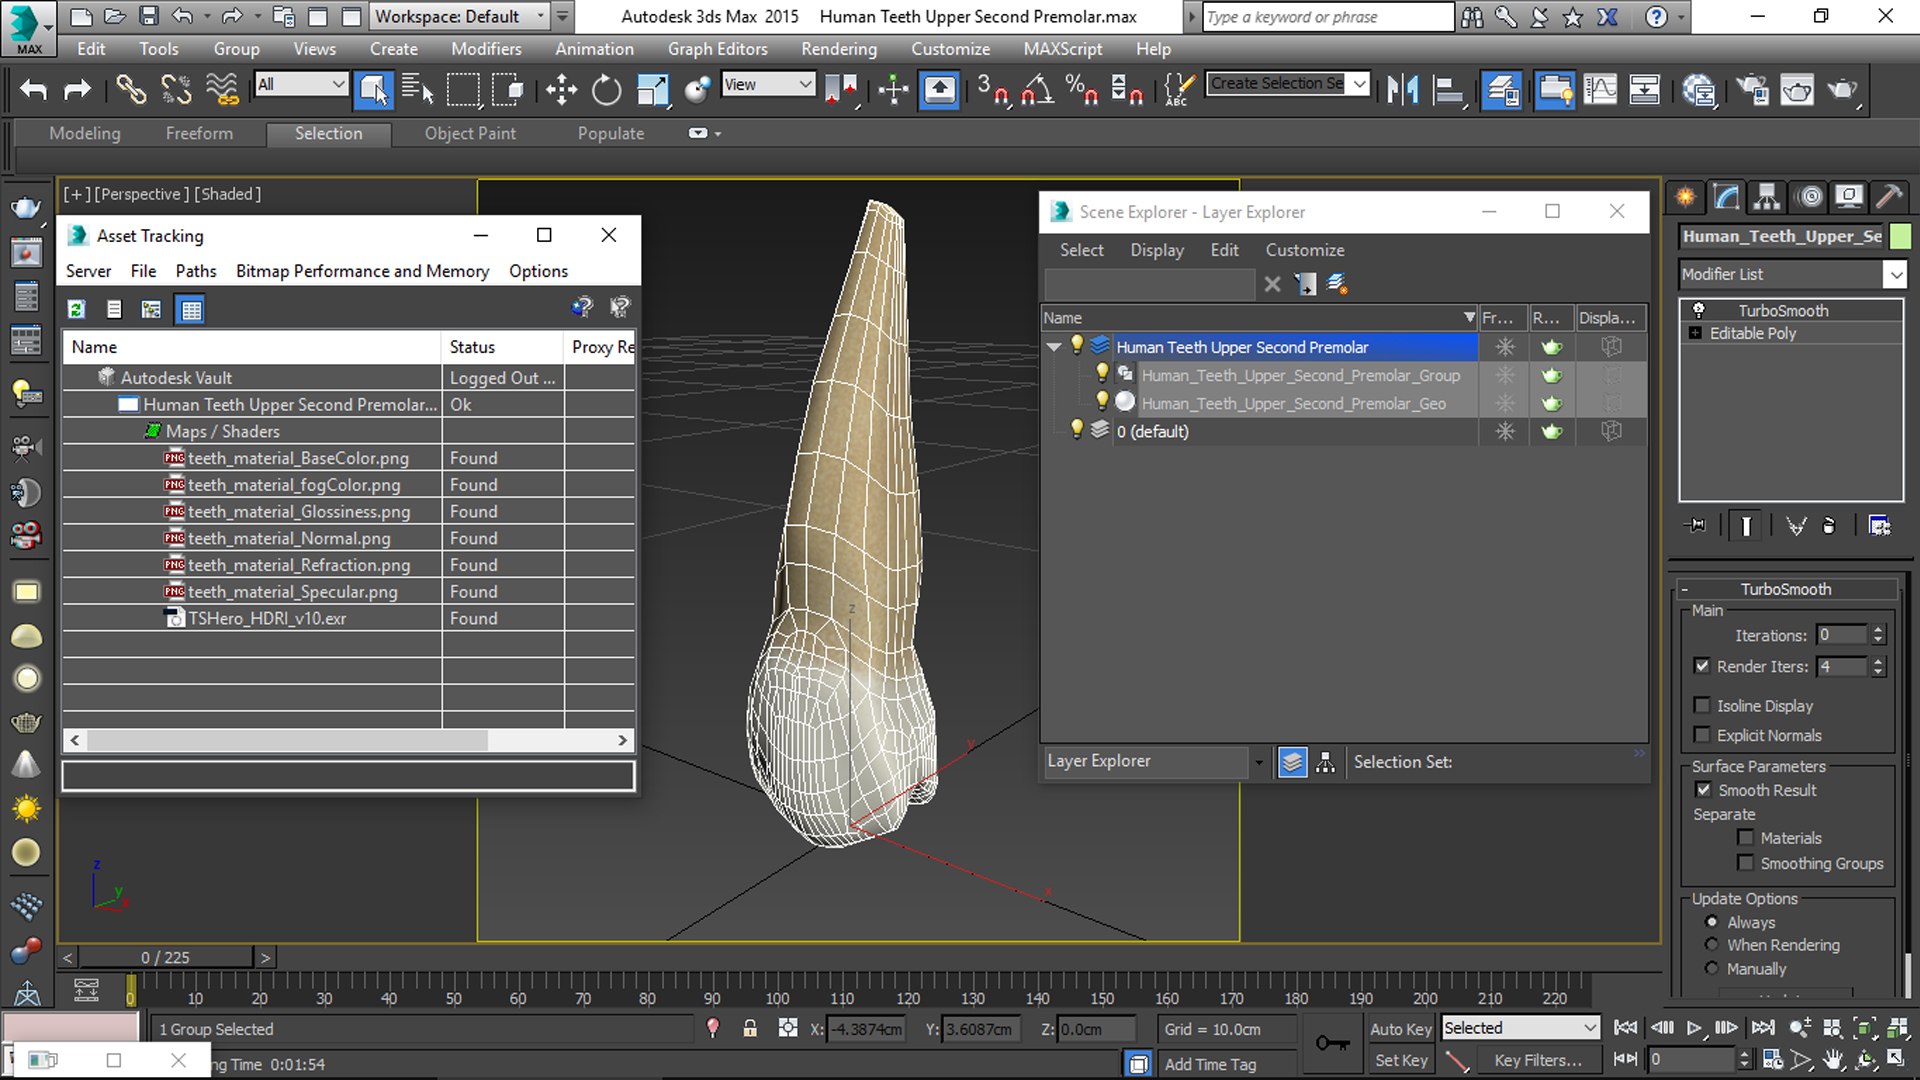
Task: Select the When Rendering update option
Action: [1712, 945]
